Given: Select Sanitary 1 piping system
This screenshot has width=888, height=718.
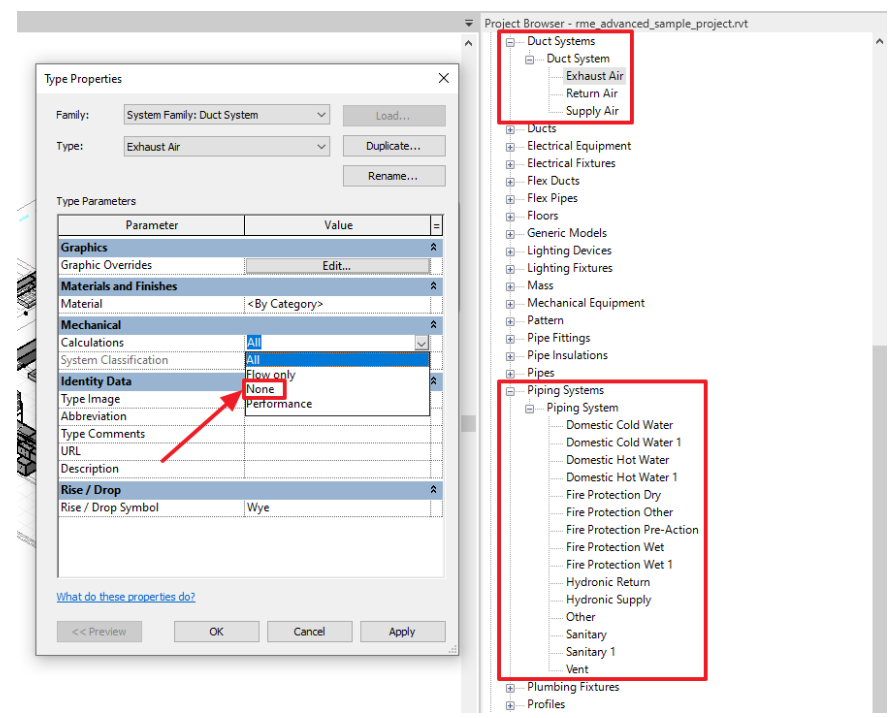Looking at the screenshot, I should pyautogui.click(x=591, y=652).
